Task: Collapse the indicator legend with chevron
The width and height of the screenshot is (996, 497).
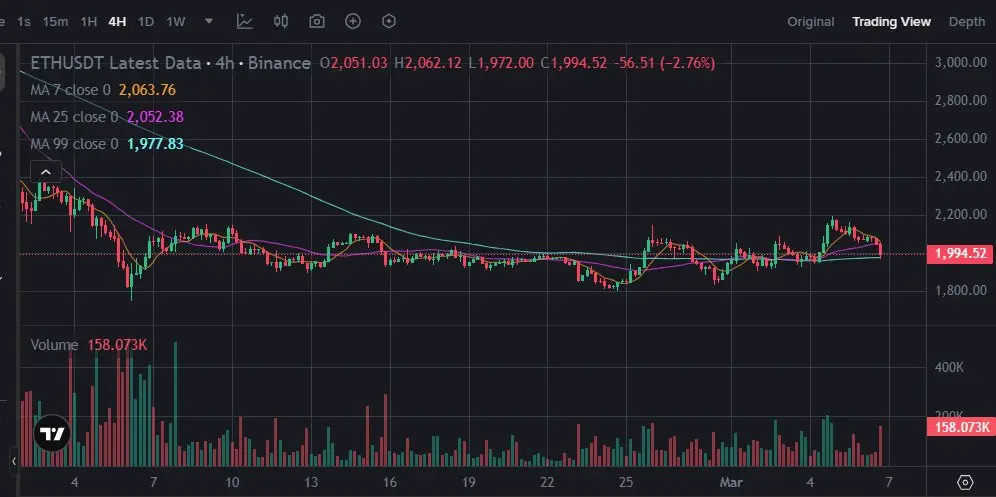Action: pos(46,172)
